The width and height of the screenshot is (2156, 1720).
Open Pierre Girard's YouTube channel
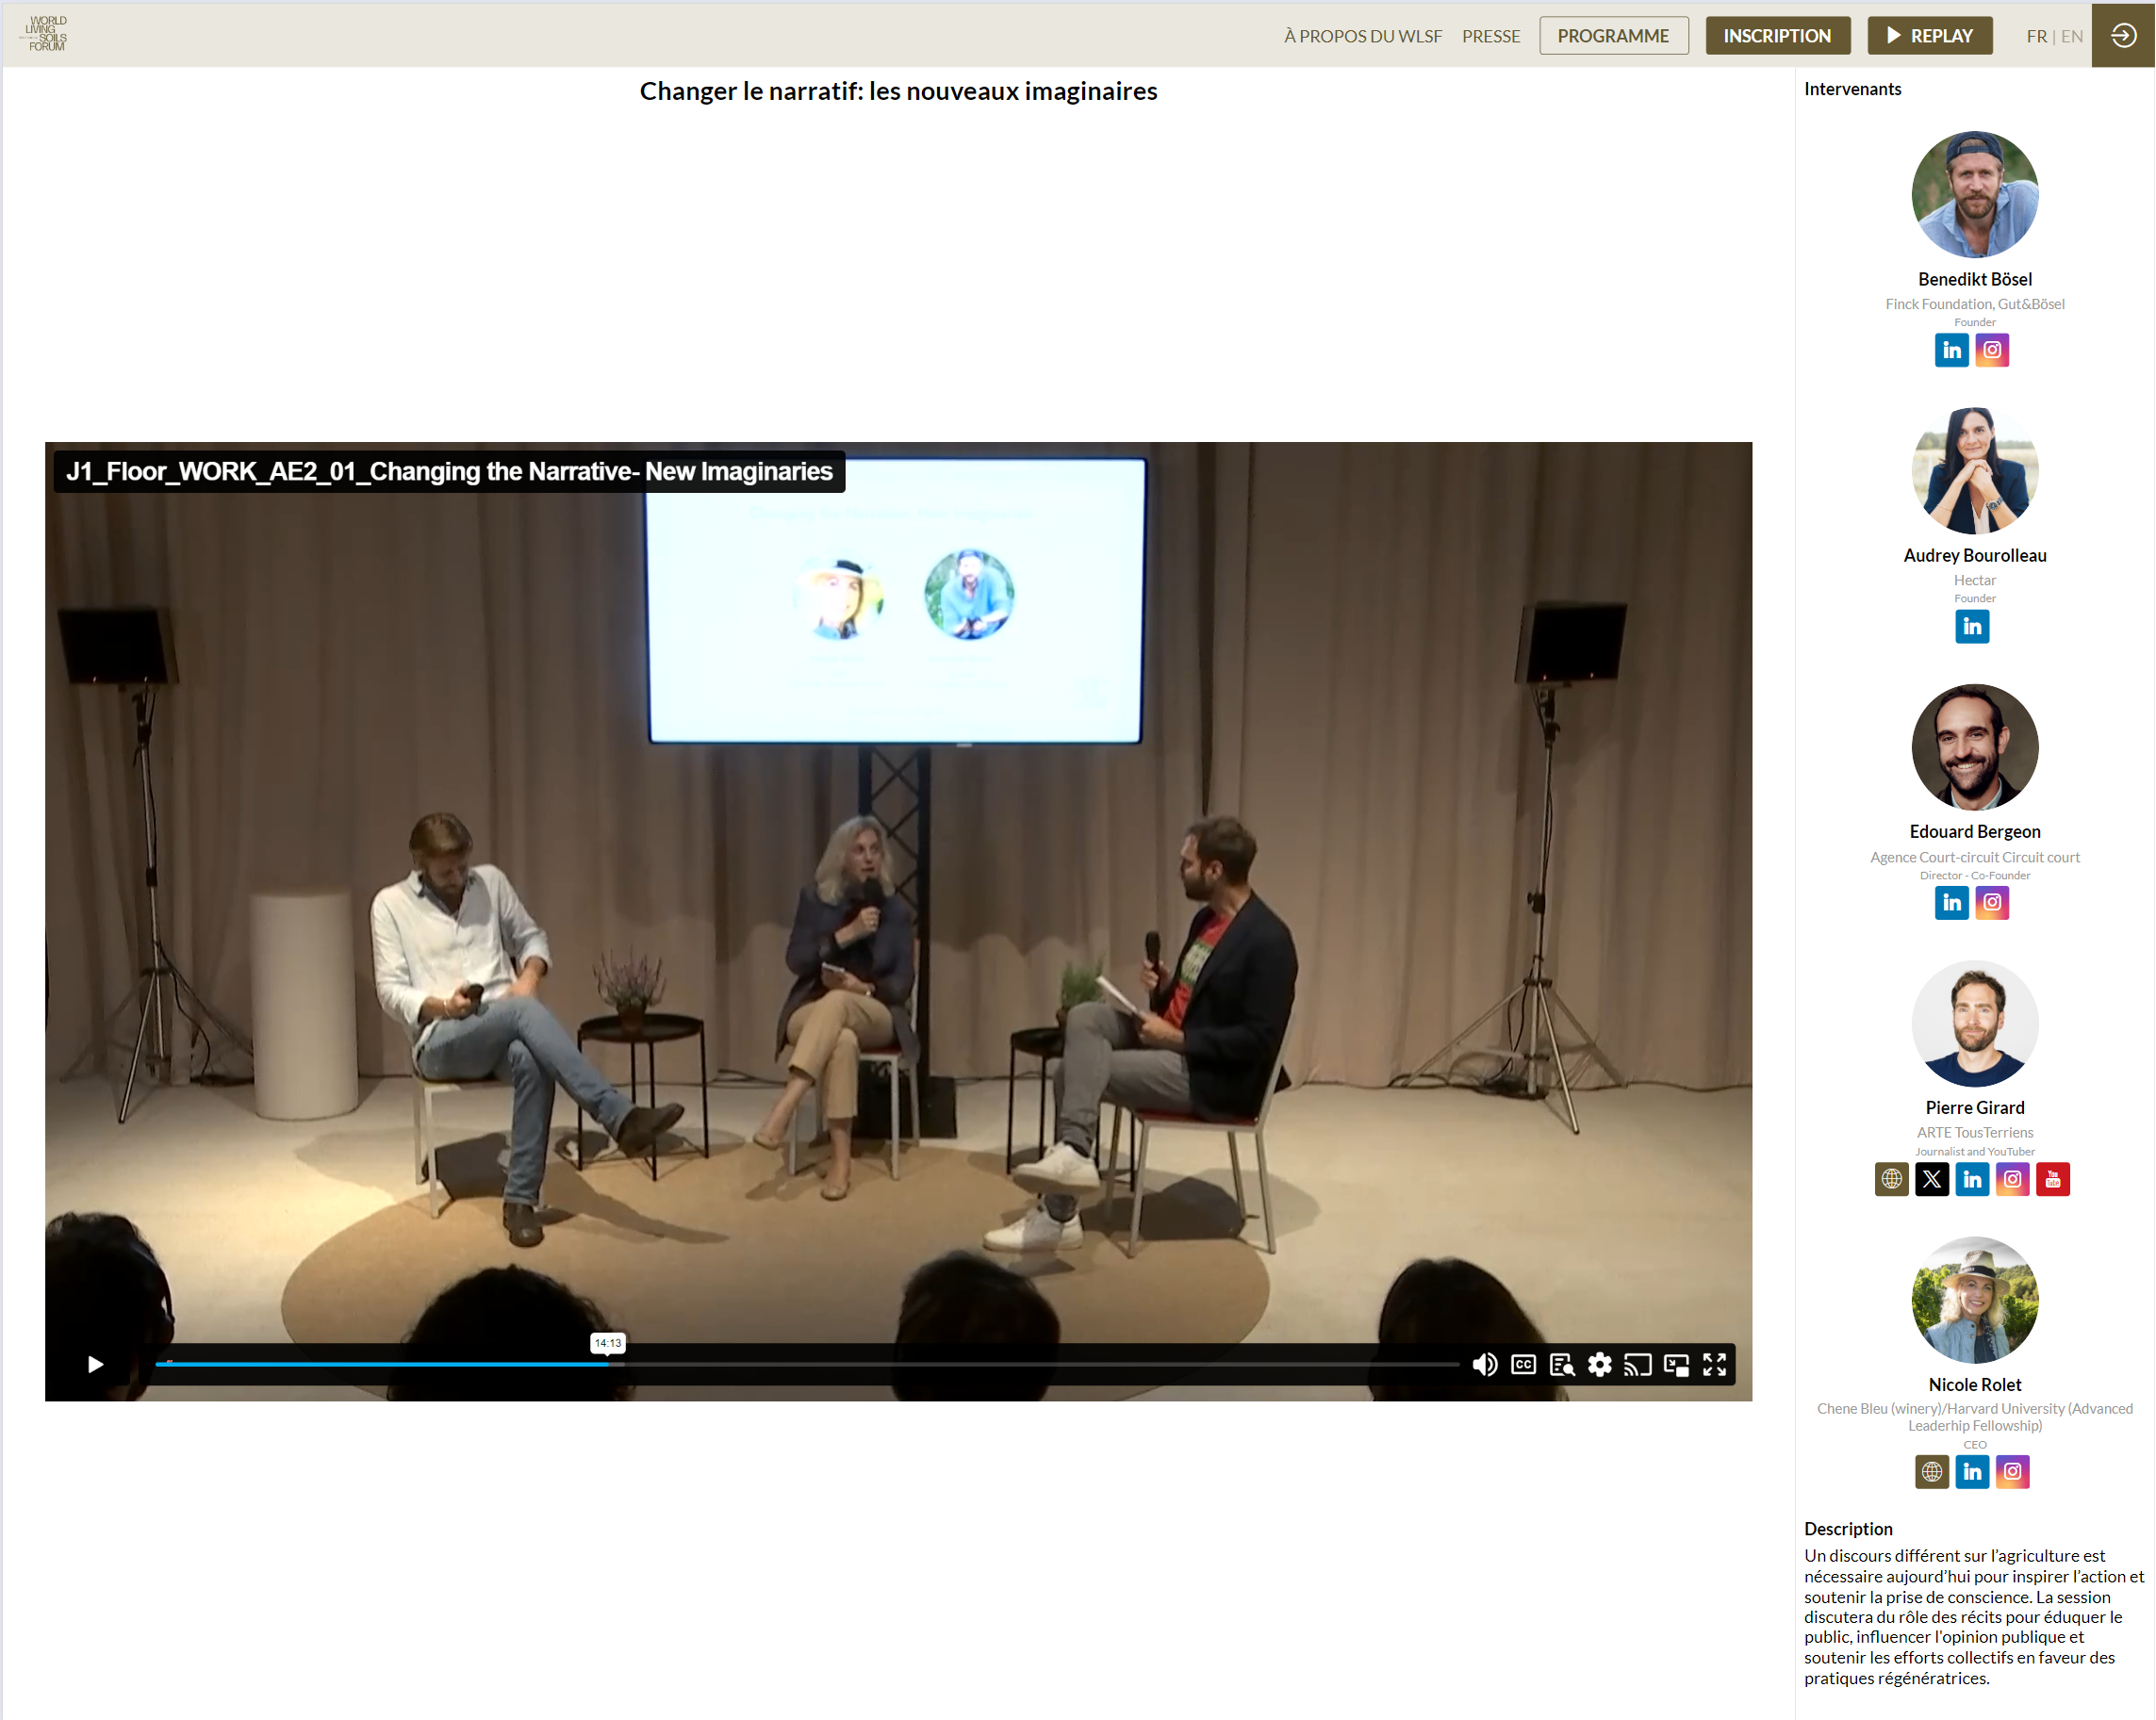pos(2053,1179)
